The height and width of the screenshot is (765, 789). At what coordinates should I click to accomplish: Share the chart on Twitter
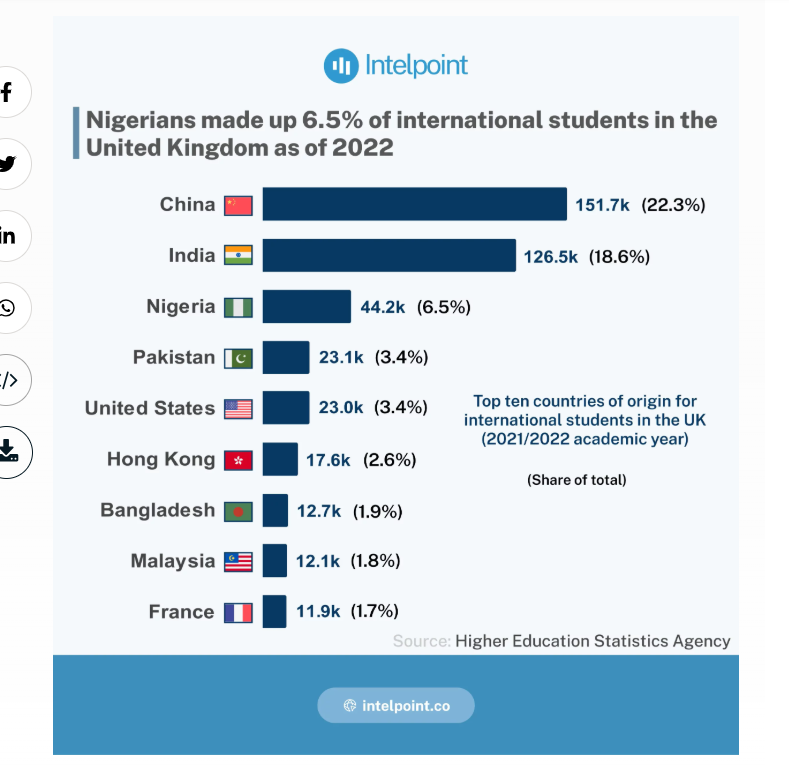point(8,165)
